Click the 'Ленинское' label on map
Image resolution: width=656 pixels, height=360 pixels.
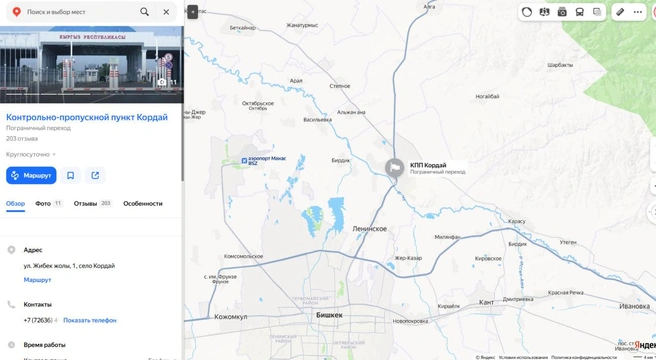point(370,229)
